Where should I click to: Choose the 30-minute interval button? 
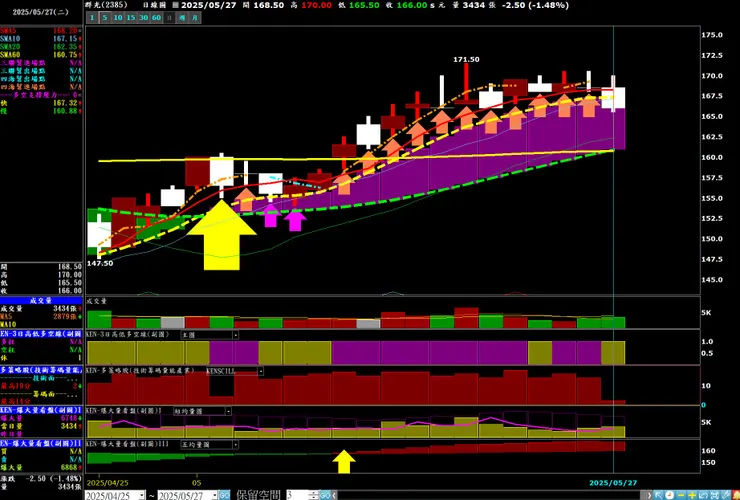tap(143, 17)
